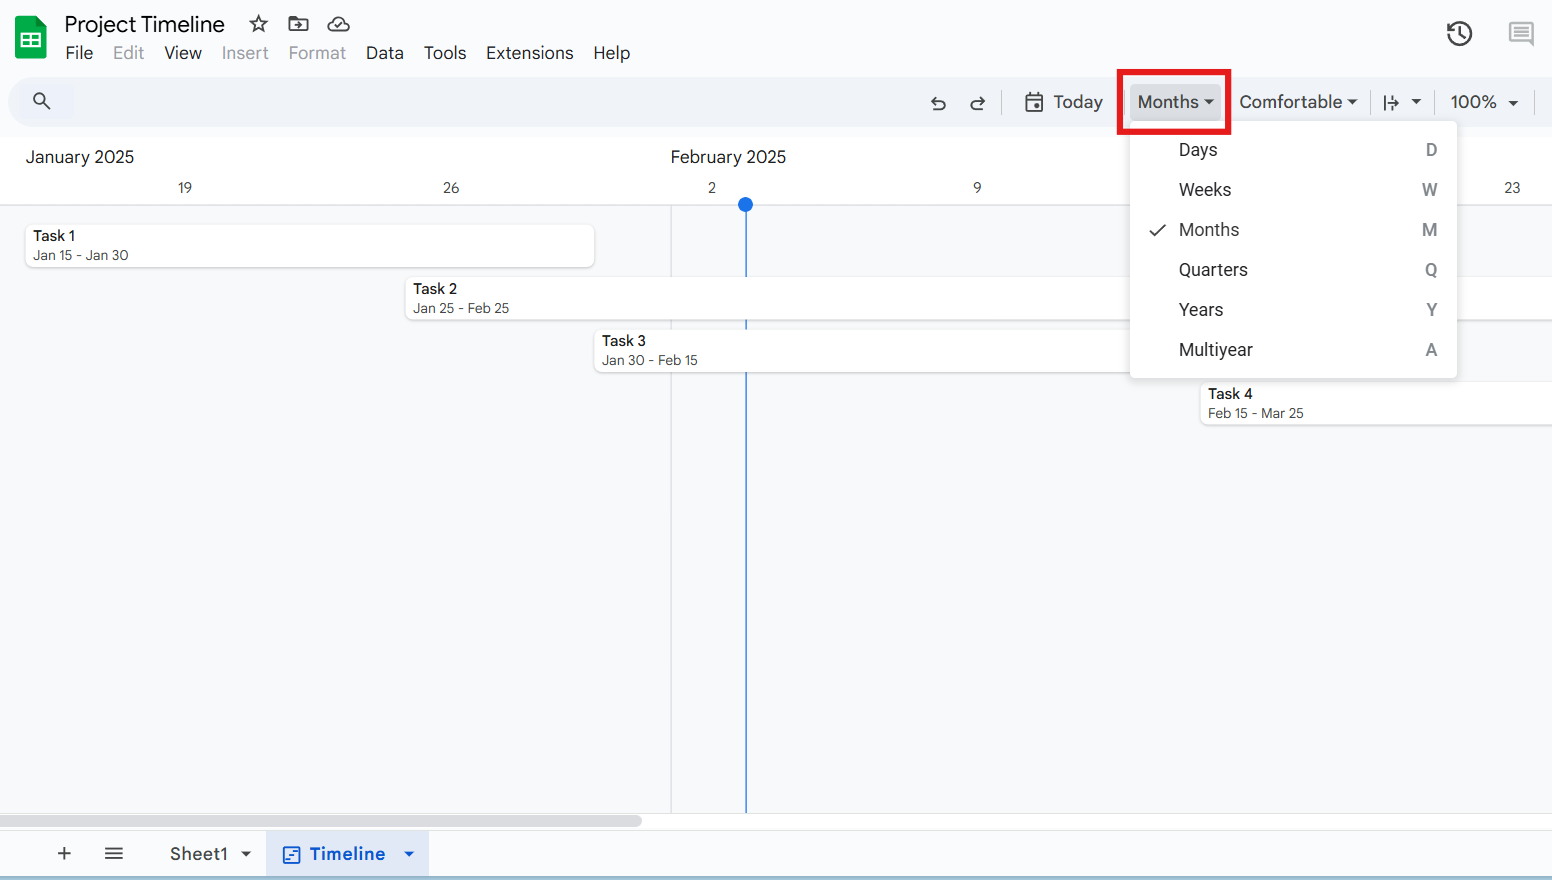
Task: Click the search magnifier icon
Action: [42, 101]
